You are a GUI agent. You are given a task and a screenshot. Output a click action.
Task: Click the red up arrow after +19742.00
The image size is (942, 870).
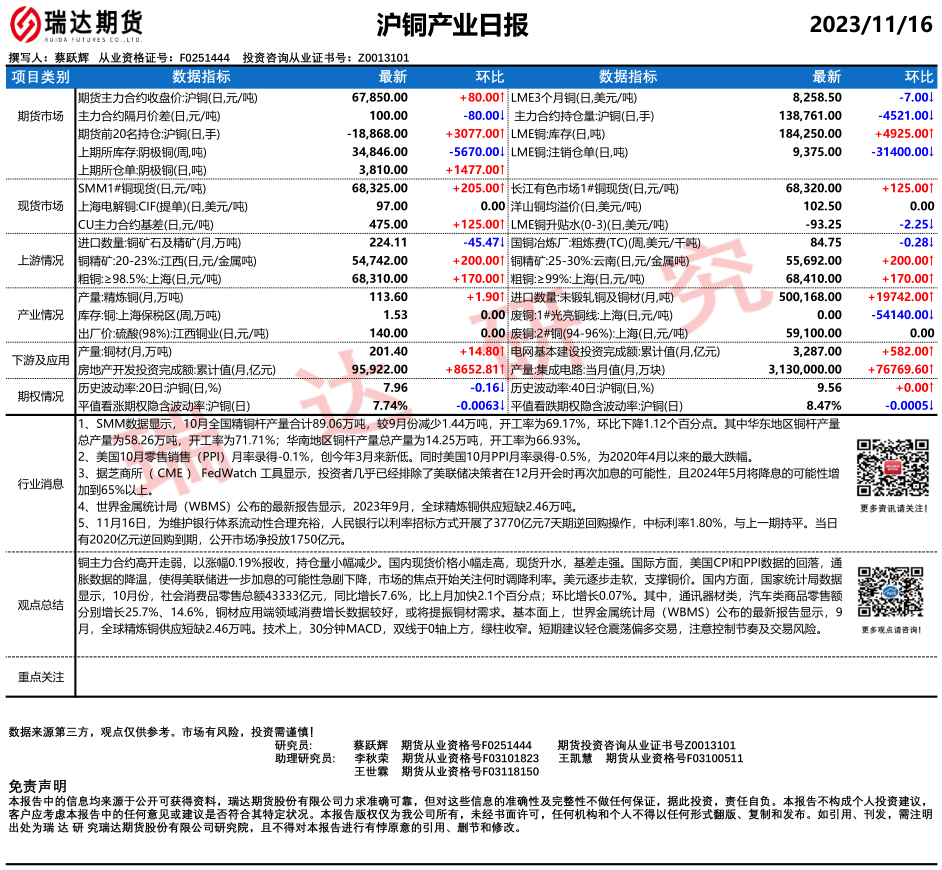pos(931,297)
